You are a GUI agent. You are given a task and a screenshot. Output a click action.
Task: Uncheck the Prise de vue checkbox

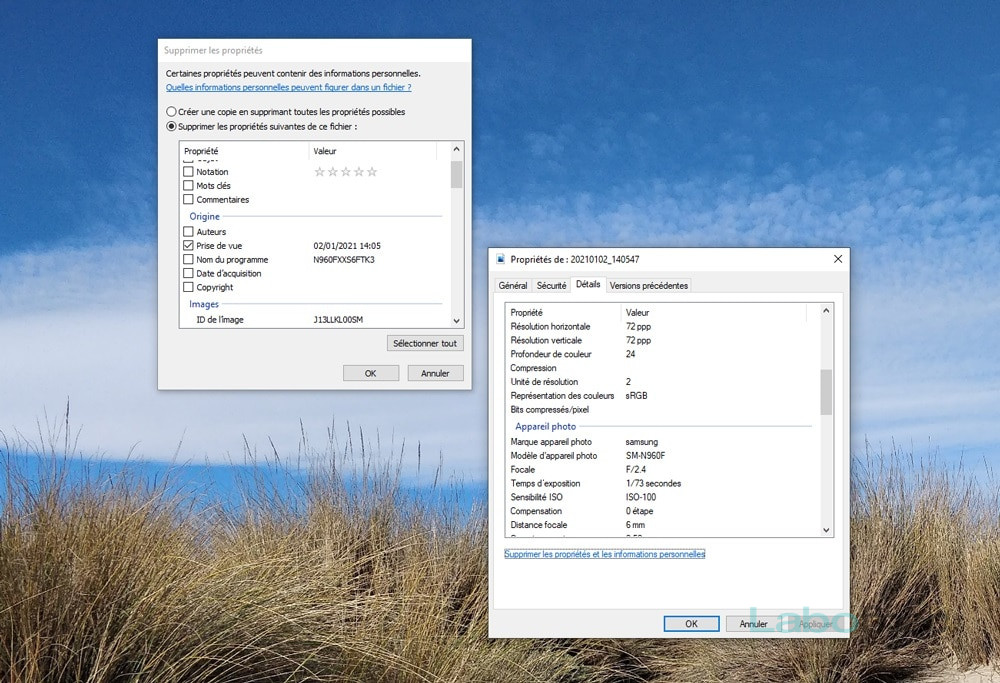(188, 246)
